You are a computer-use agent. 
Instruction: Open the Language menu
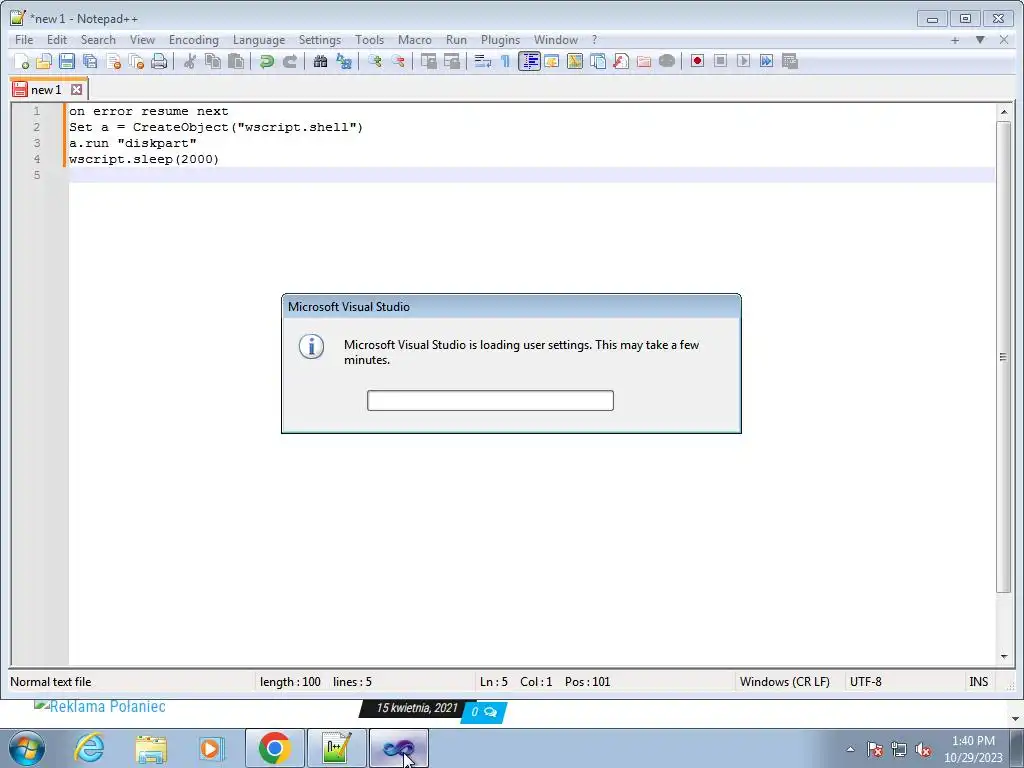point(259,40)
